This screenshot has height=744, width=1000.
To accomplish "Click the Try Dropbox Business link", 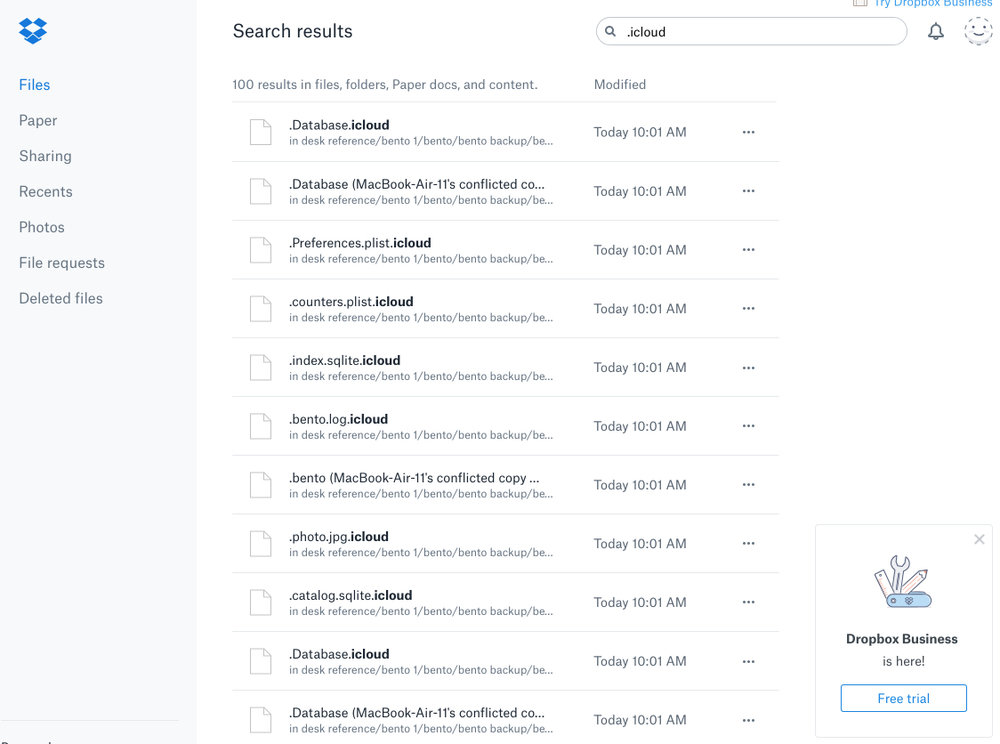I will click(x=932, y=3).
